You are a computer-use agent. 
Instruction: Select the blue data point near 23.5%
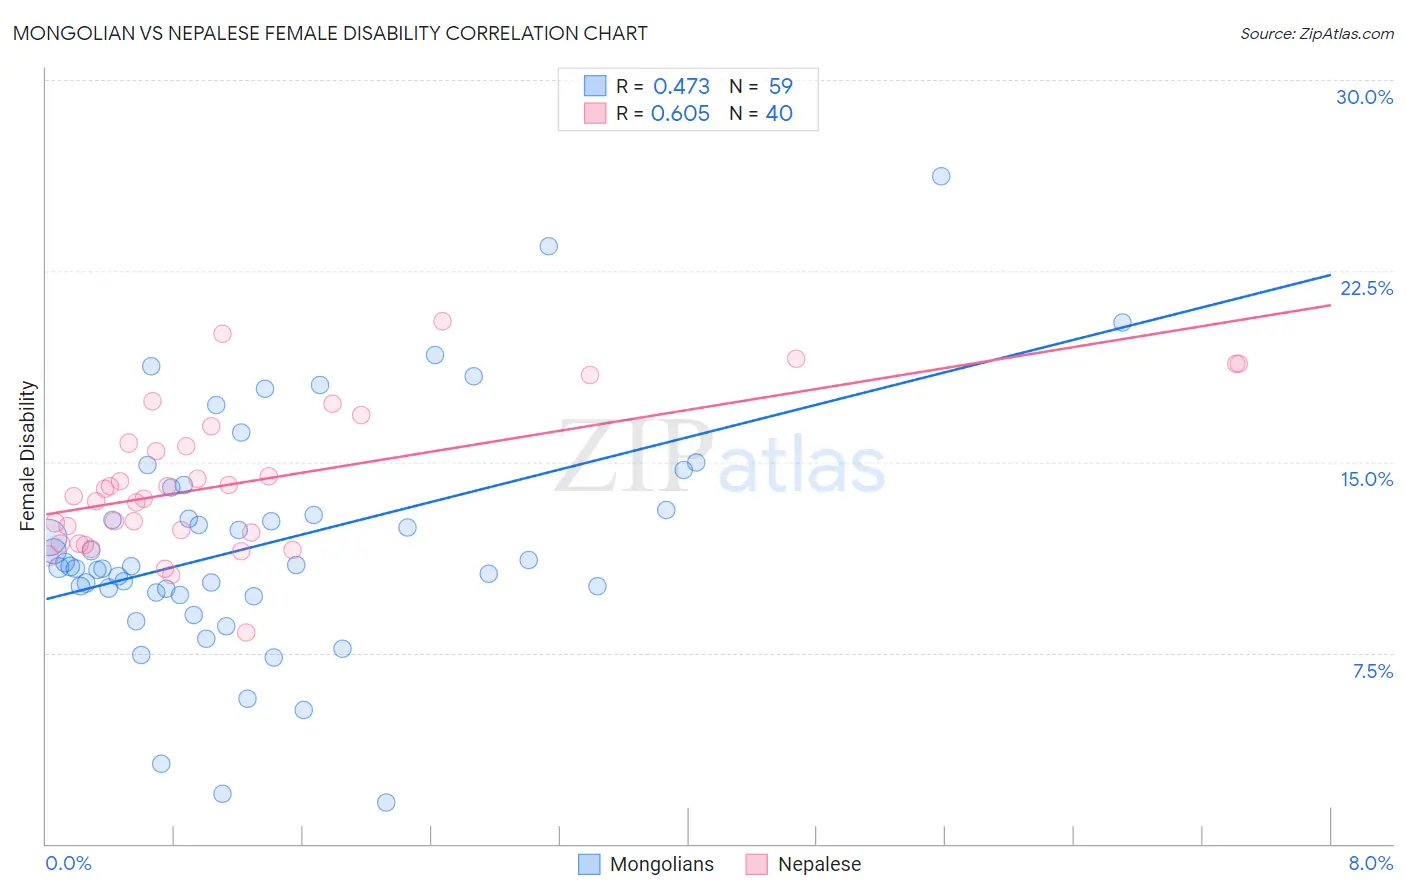pos(549,246)
